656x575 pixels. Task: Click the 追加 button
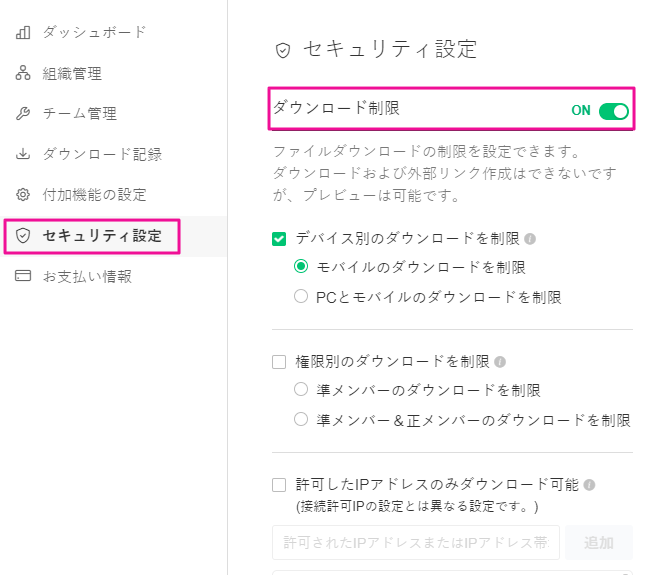pyautogui.click(x=599, y=543)
